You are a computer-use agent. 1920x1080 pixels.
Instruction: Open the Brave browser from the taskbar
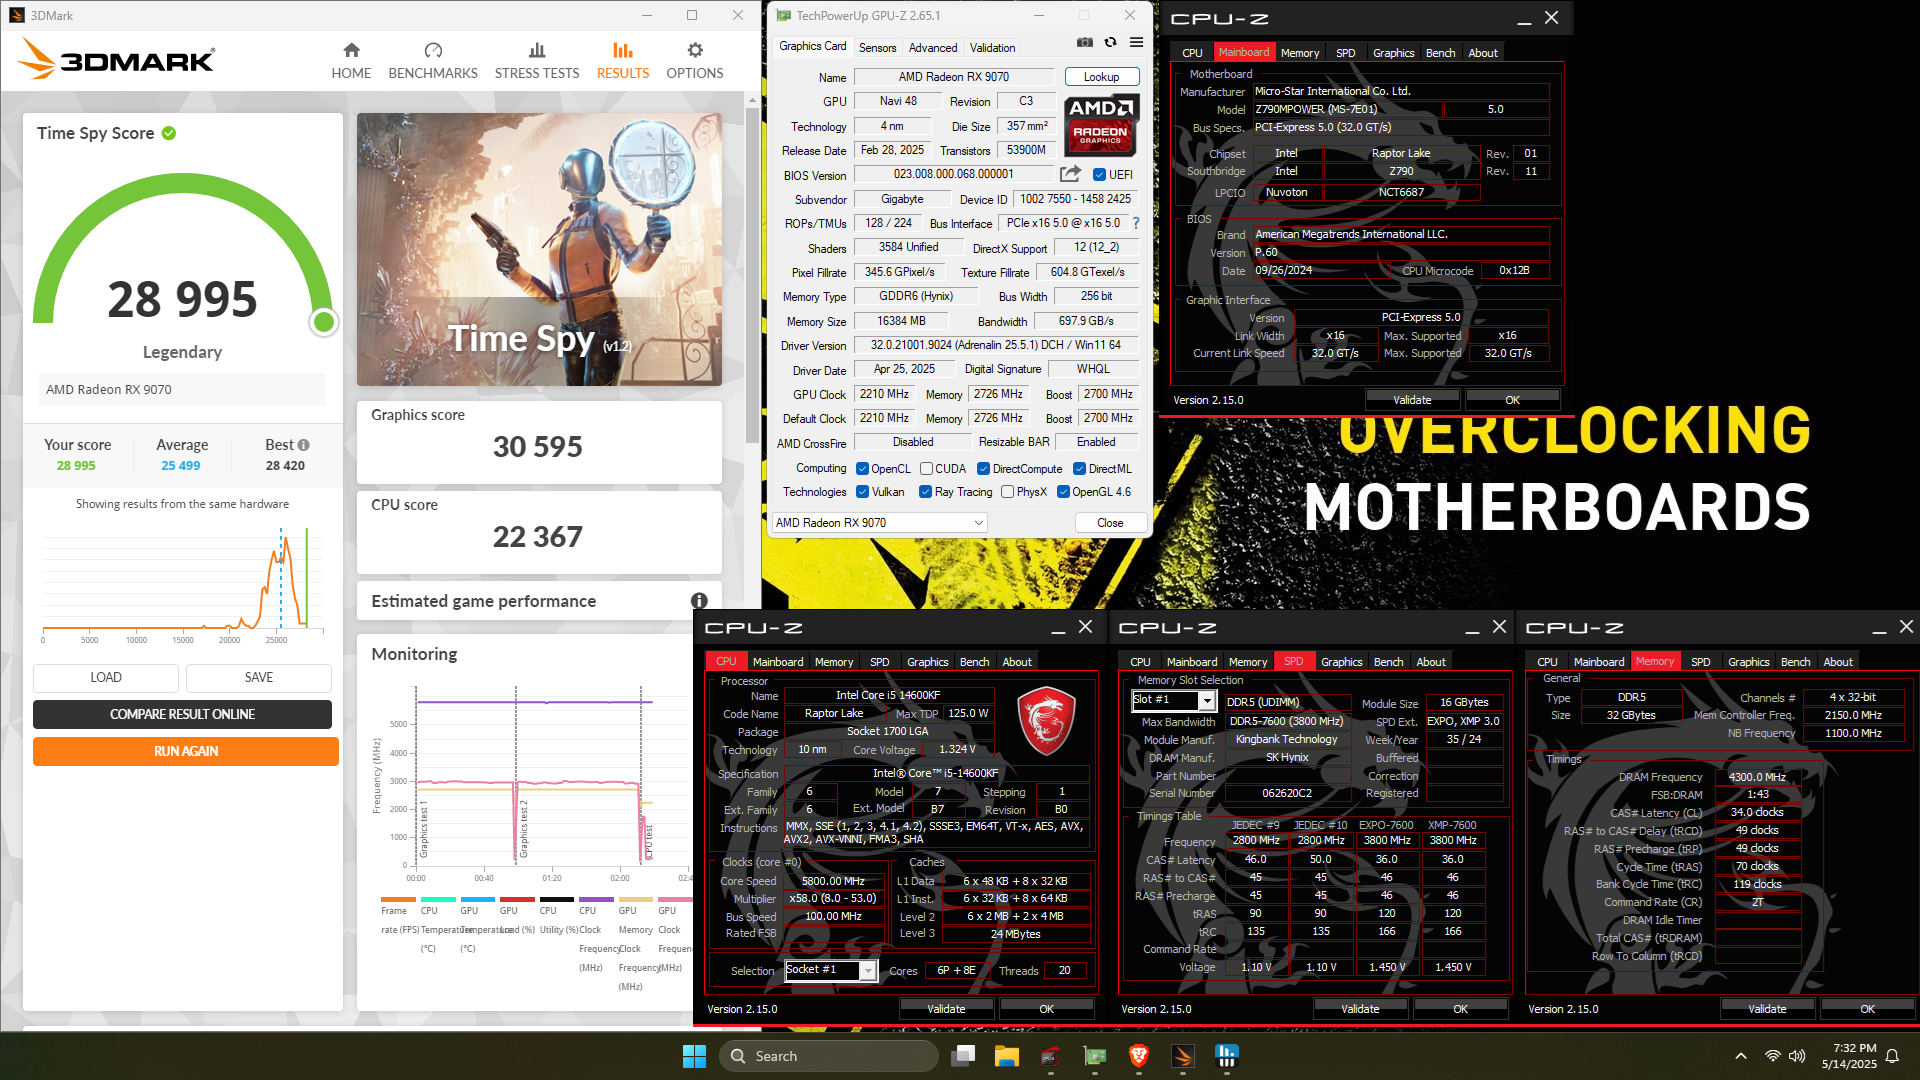point(1138,1056)
